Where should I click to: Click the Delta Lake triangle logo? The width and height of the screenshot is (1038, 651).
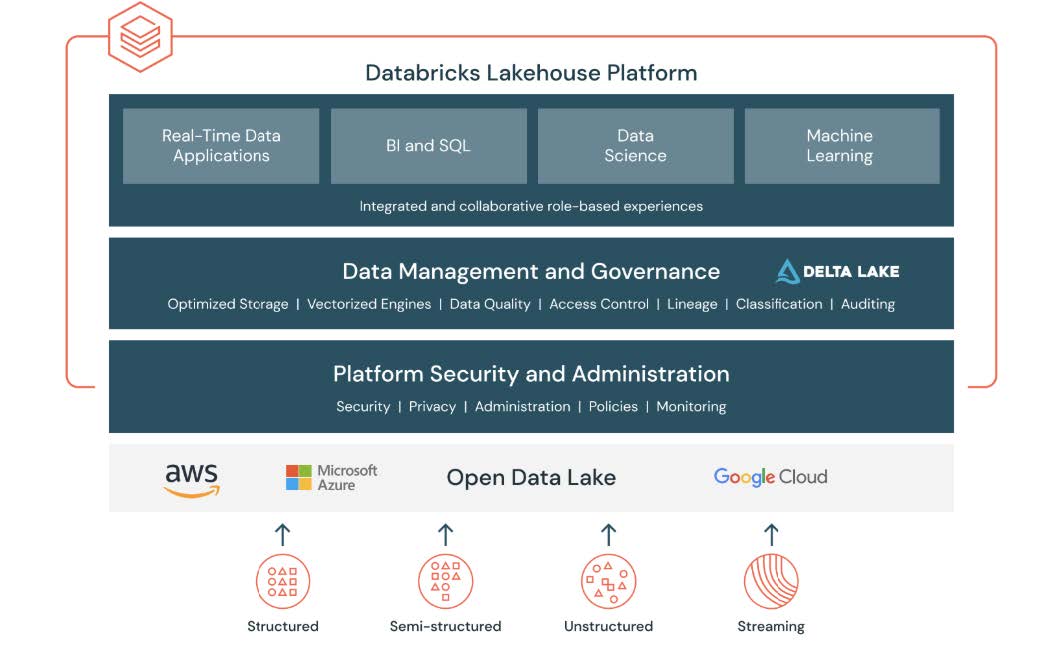[x=787, y=272]
